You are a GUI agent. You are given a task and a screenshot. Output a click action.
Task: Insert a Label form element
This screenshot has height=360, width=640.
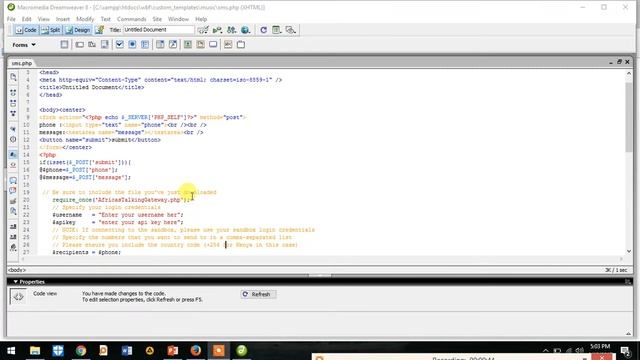click(x=228, y=44)
